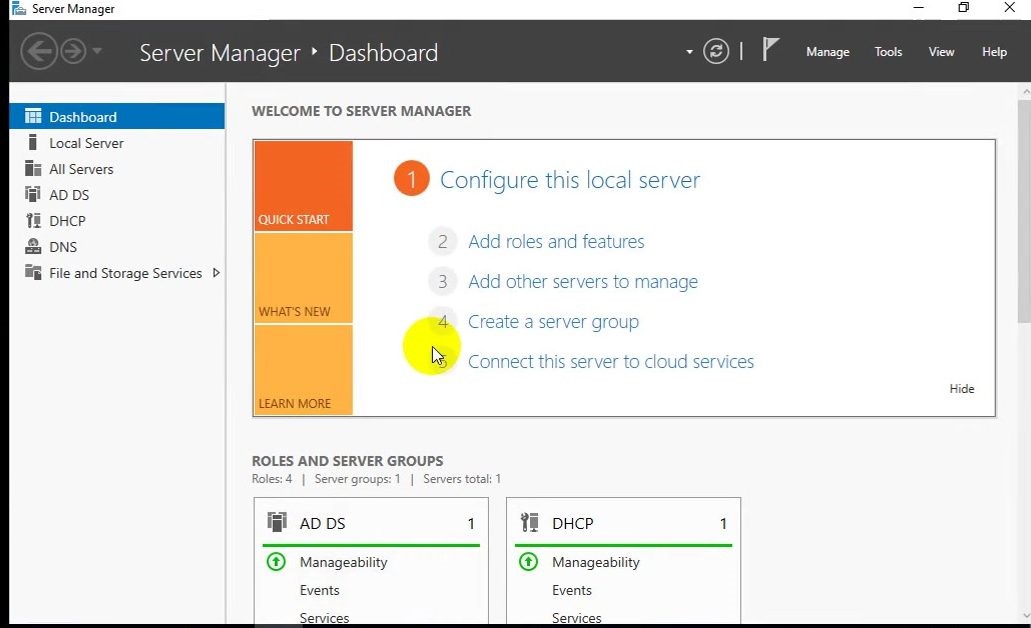Select the Quick Start tile
This screenshot has height=628, width=1031.
click(303, 185)
